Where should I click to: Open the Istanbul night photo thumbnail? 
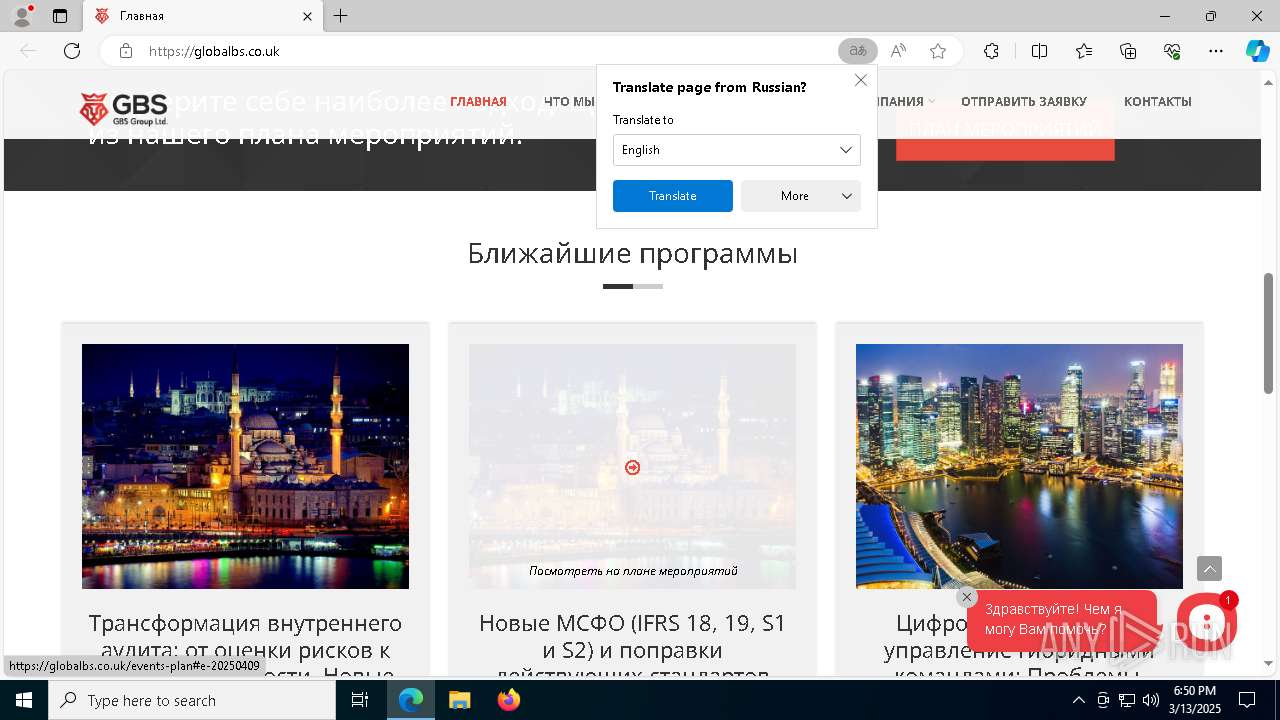tap(245, 466)
